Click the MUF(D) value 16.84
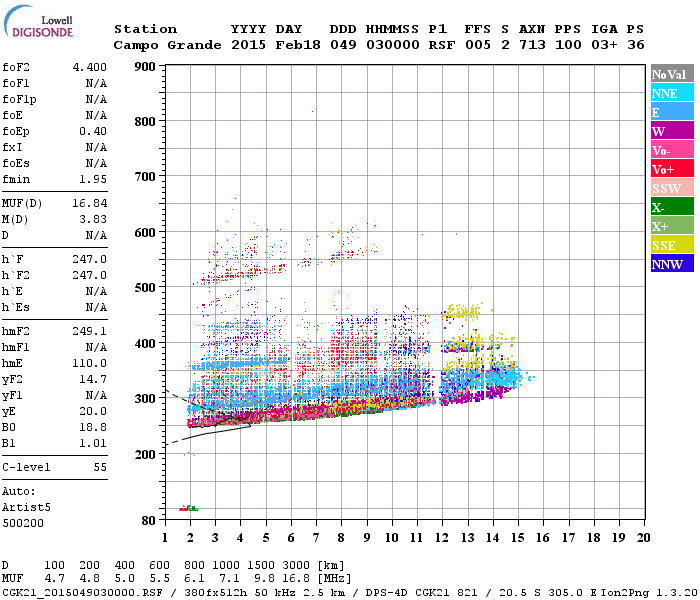 pos(90,204)
